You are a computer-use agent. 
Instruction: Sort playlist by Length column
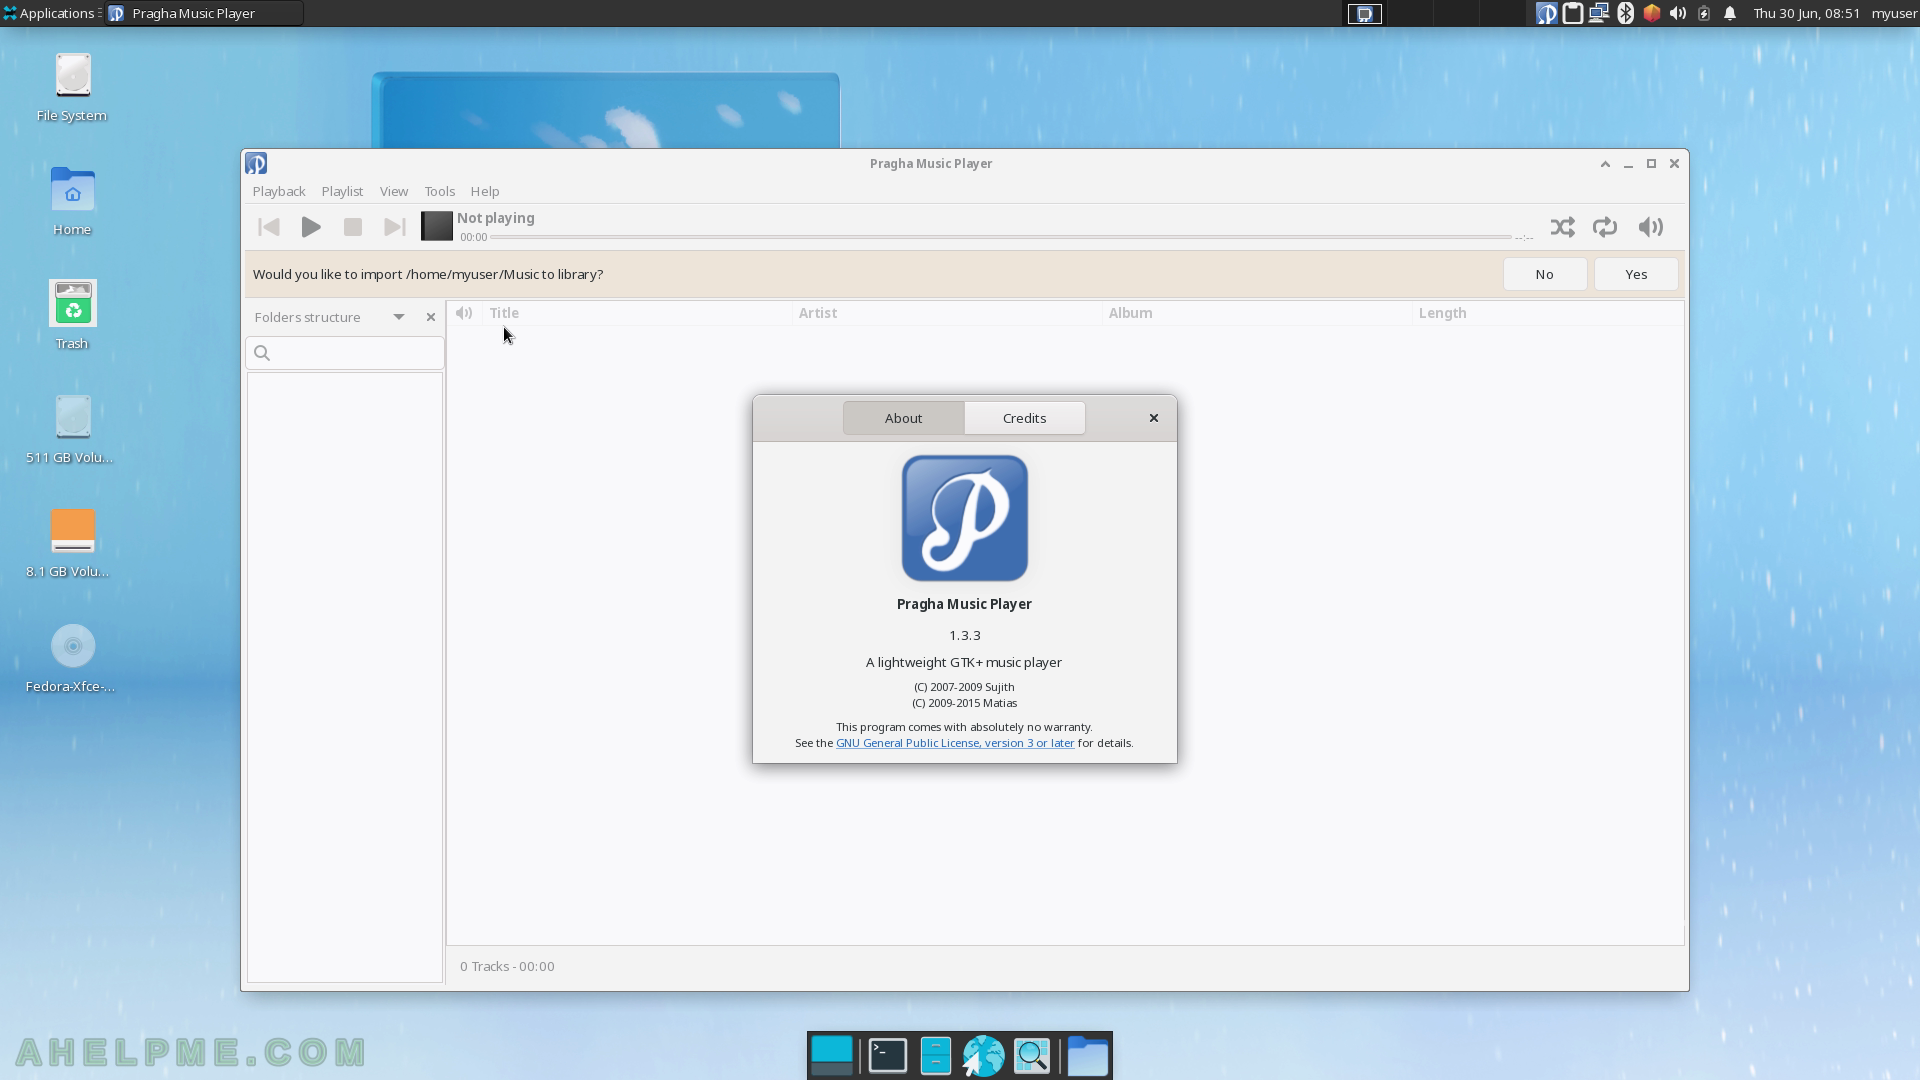[1547, 313]
